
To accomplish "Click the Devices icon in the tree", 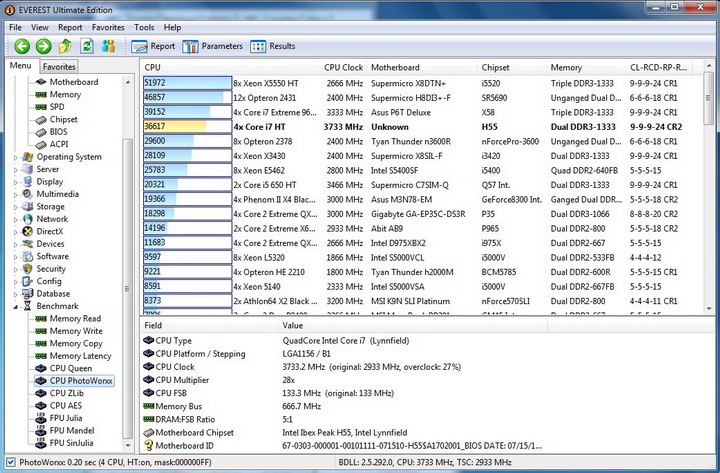I will tap(28, 243).
